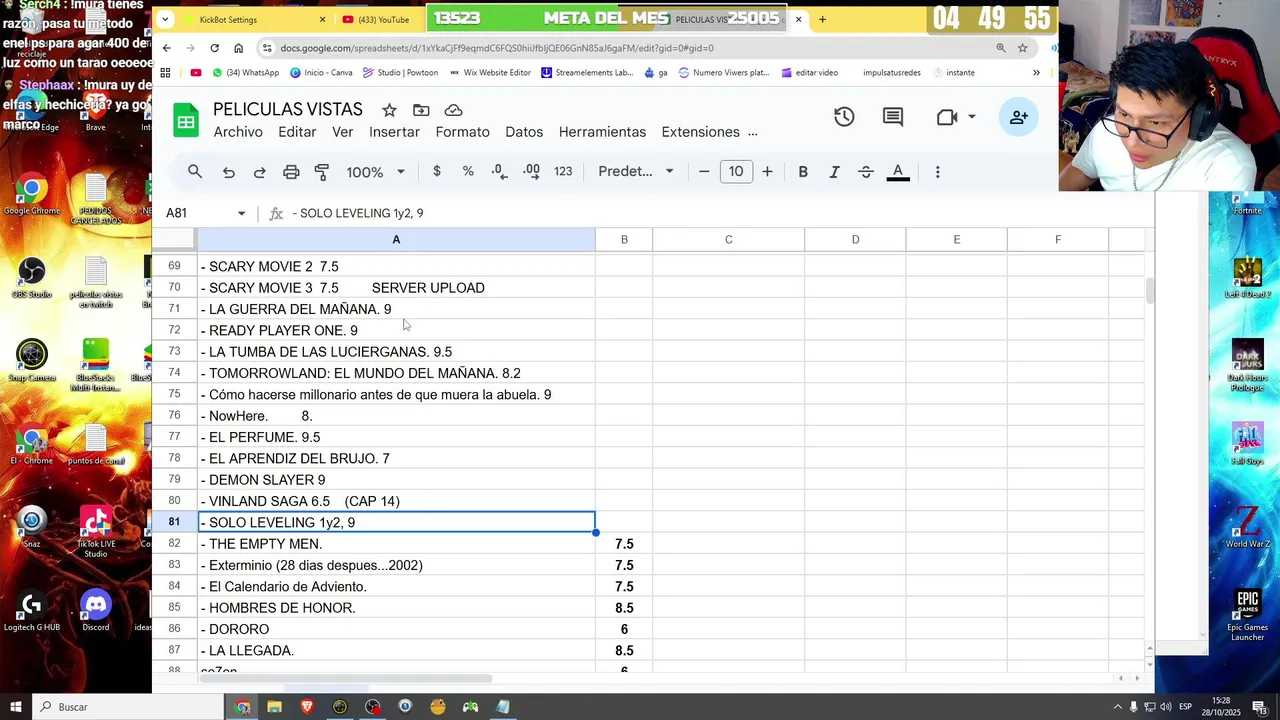The width and height of the screenshot is (1280, 720).
Task: Open the Datos menu
Action: click(x=524, y=132)
